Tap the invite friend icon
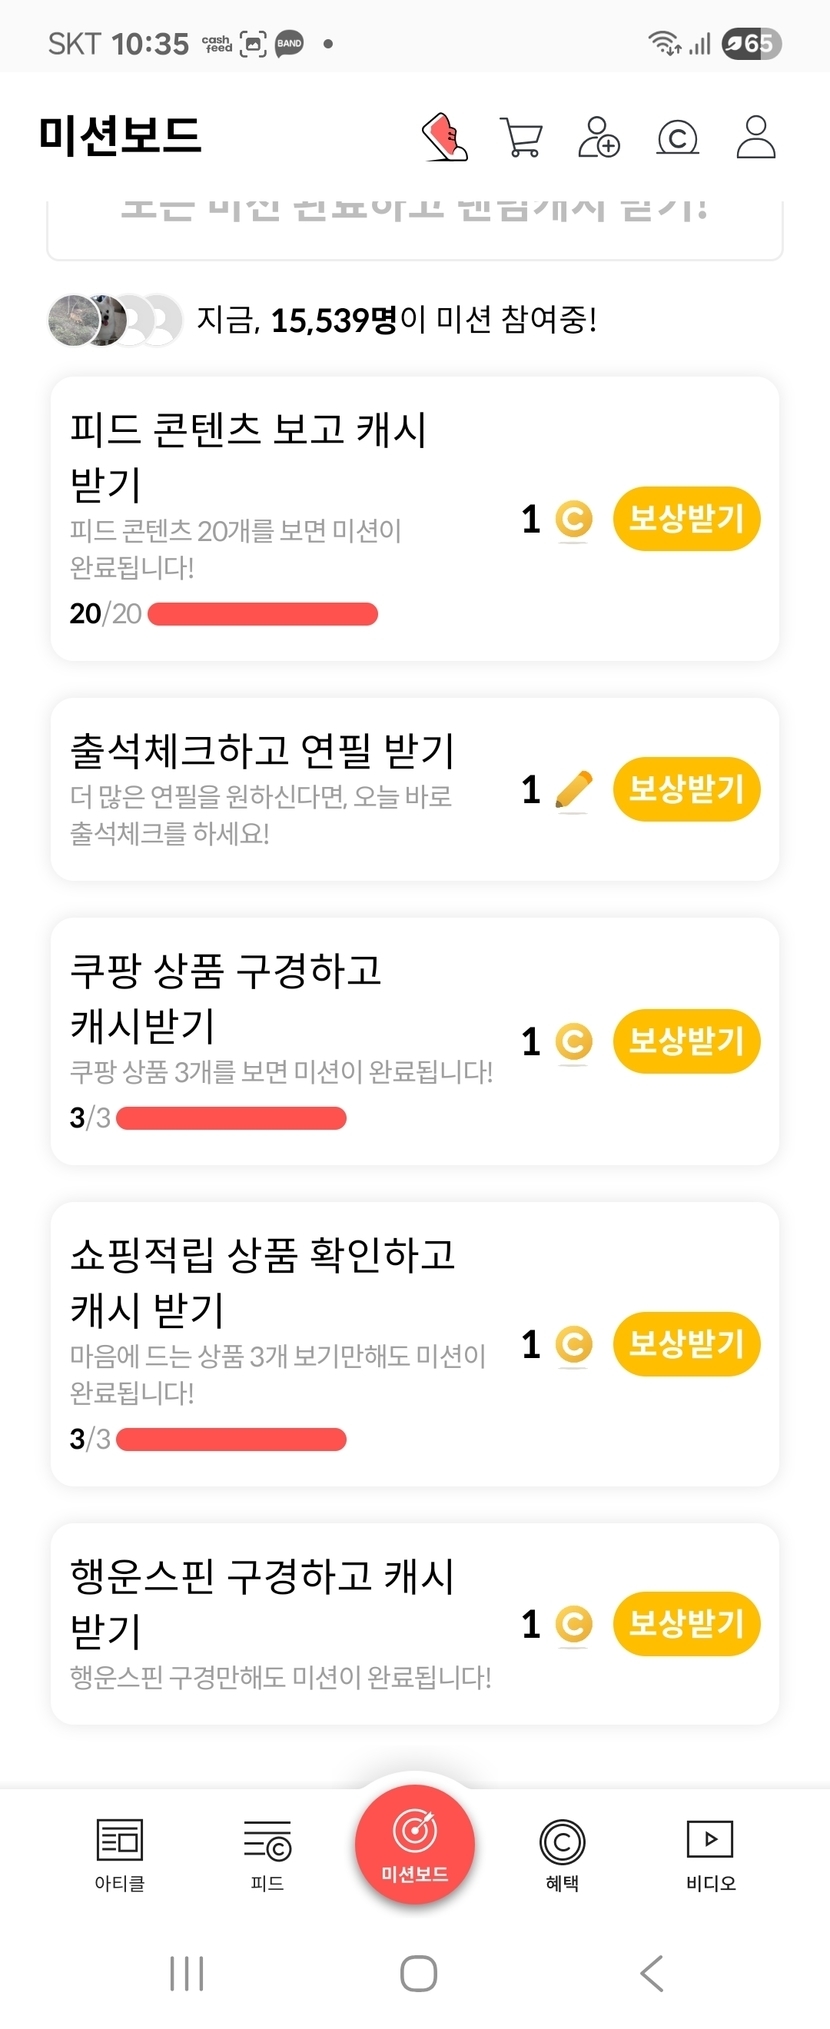 (599, 138)
